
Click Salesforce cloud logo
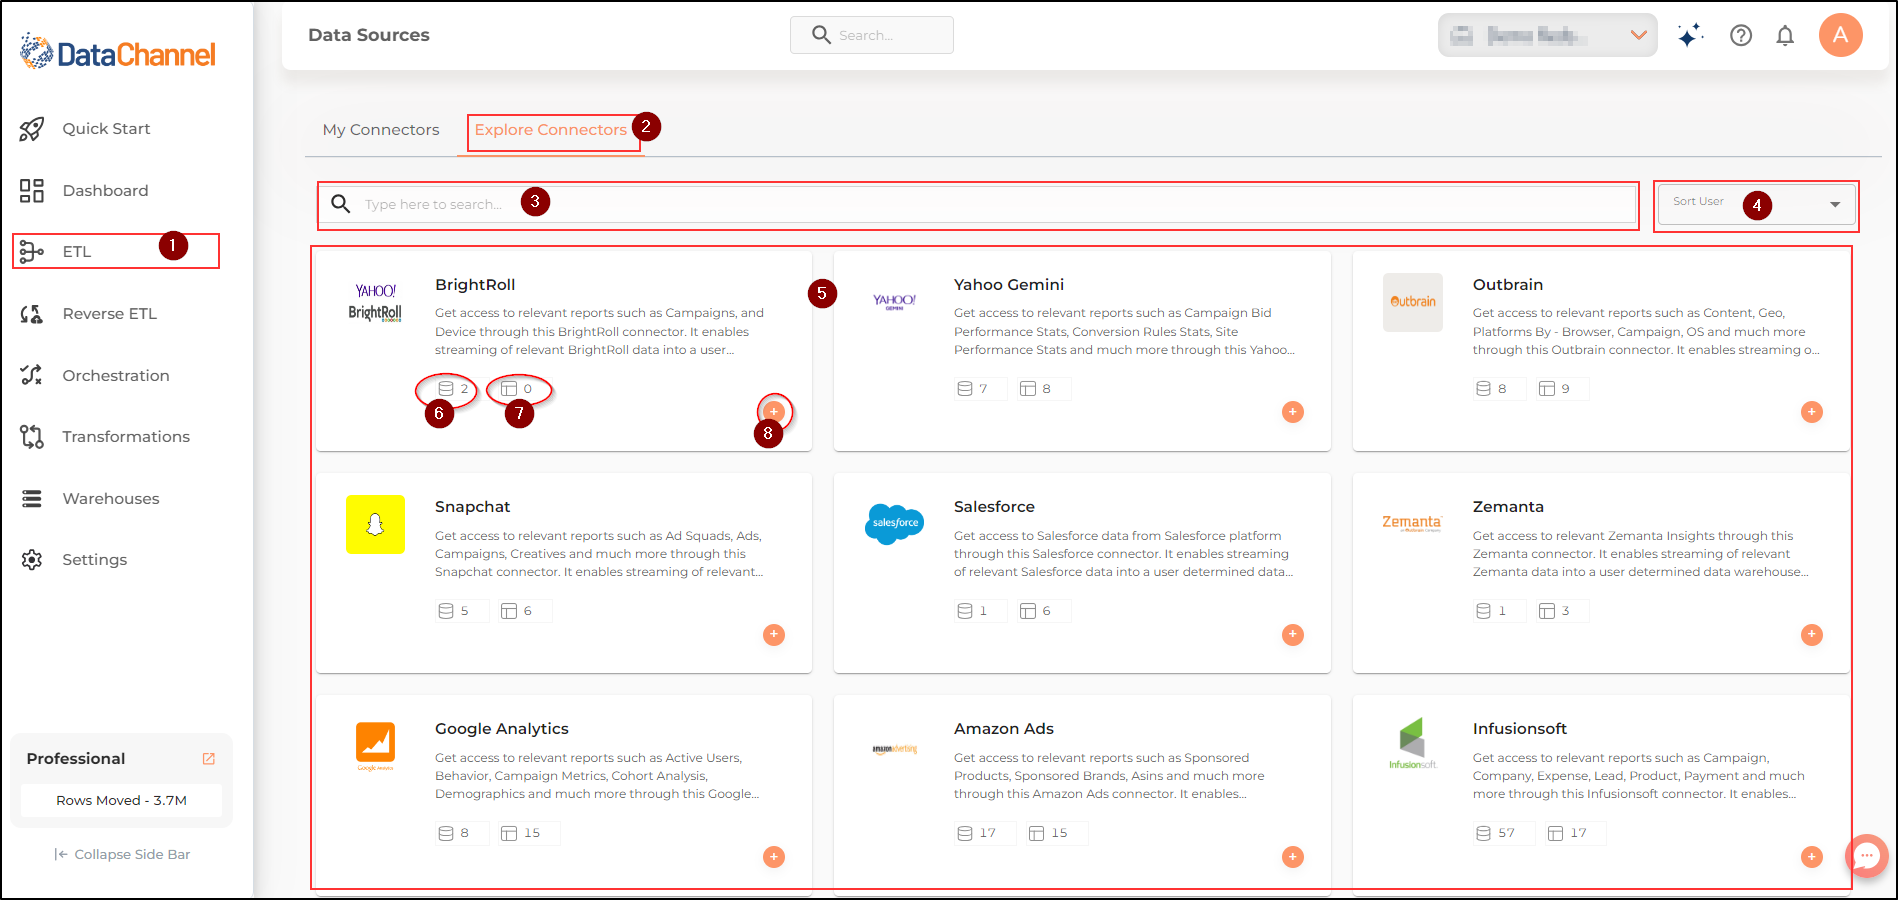click(x=894, y=524)
